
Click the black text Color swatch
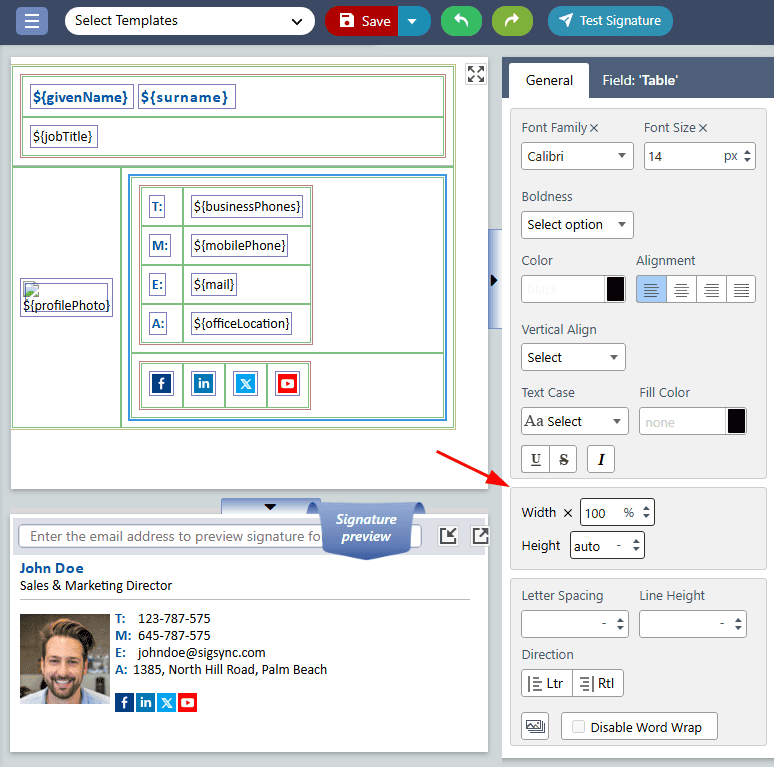pyautogui.click(x=616, y=289)
